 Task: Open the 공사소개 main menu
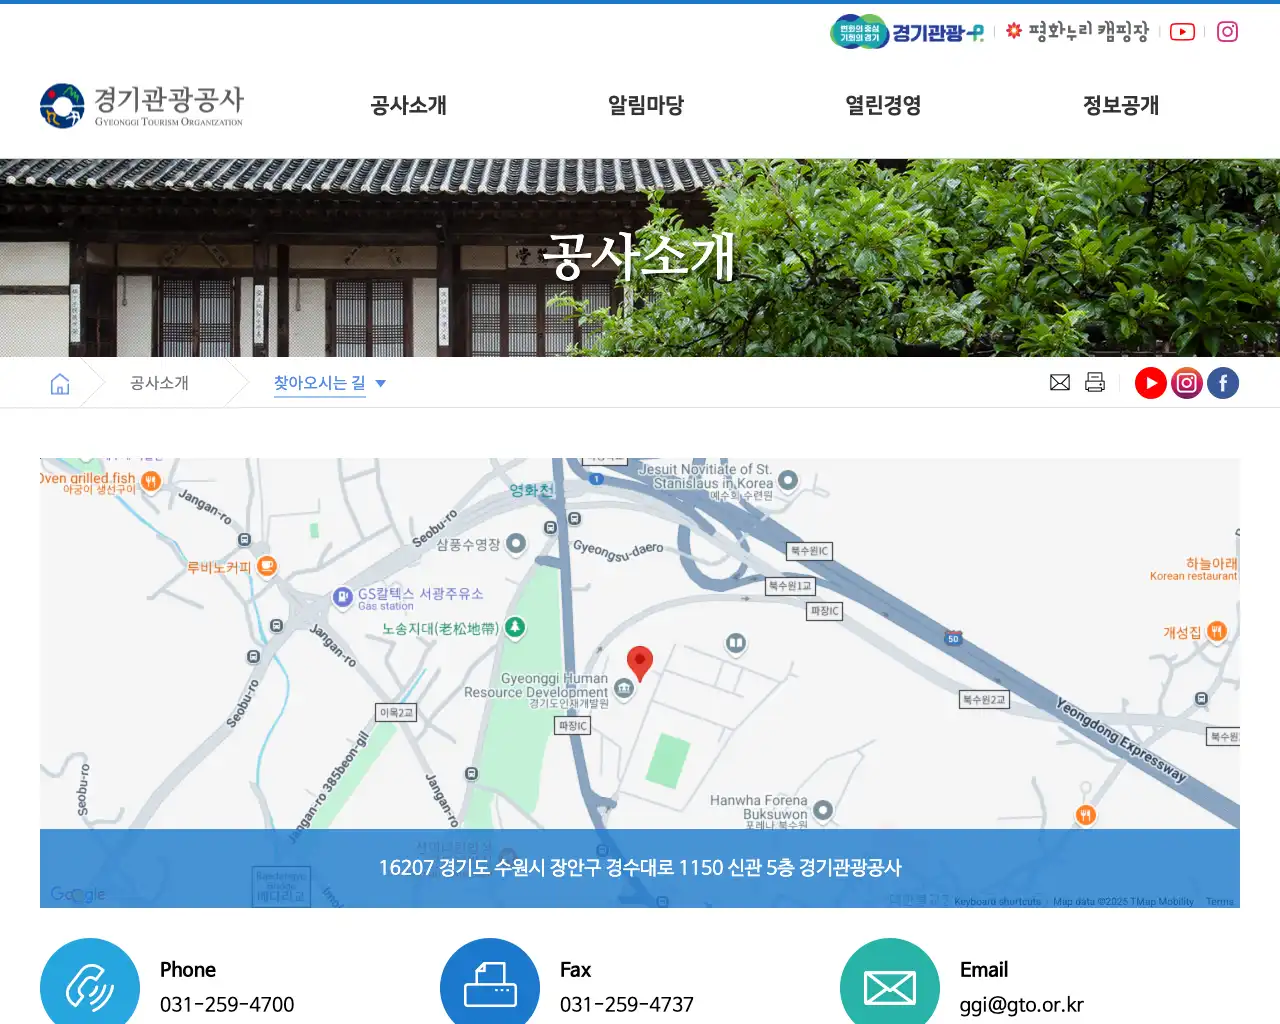408,105
